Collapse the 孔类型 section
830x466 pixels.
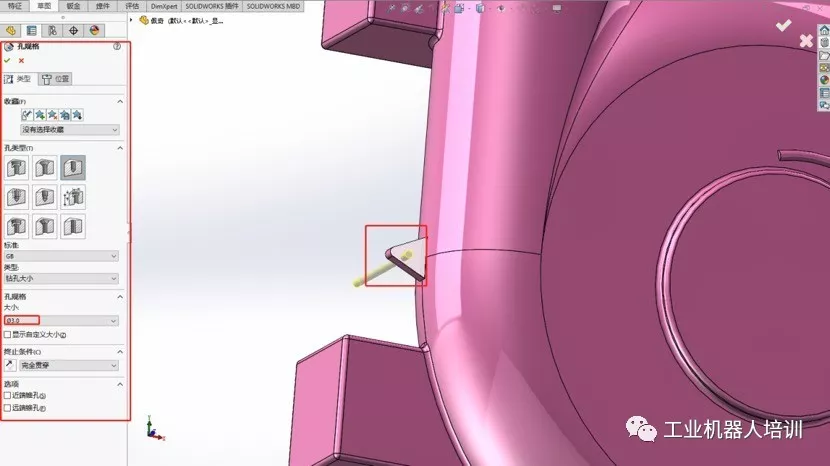coord(120,148)
